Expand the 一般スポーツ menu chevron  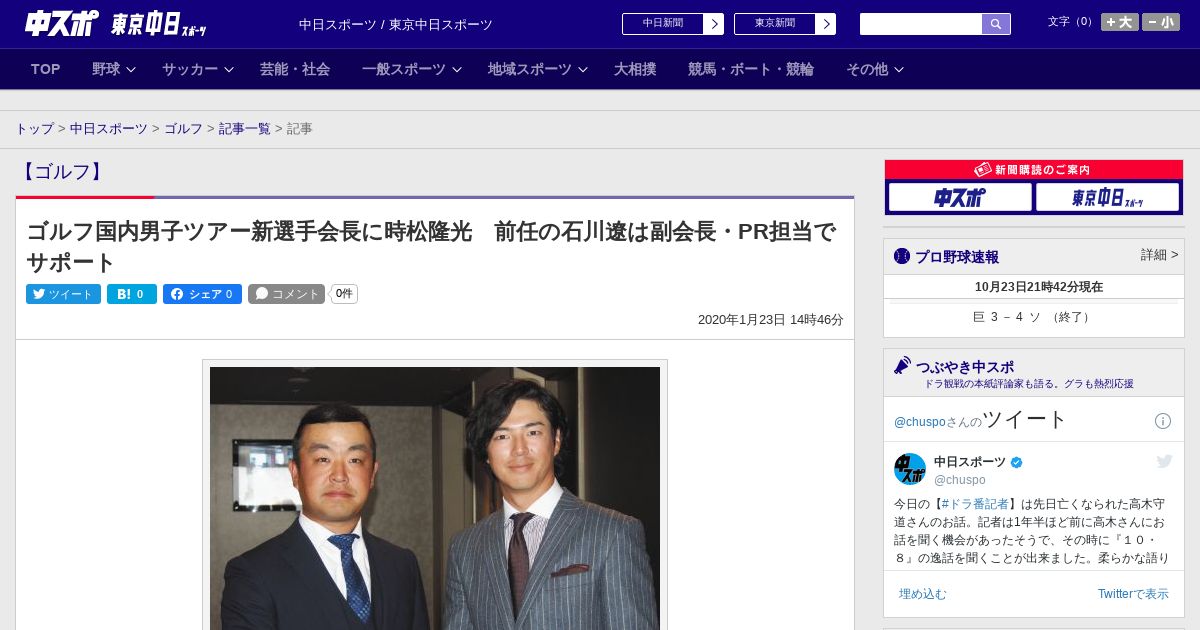(457, 69)
